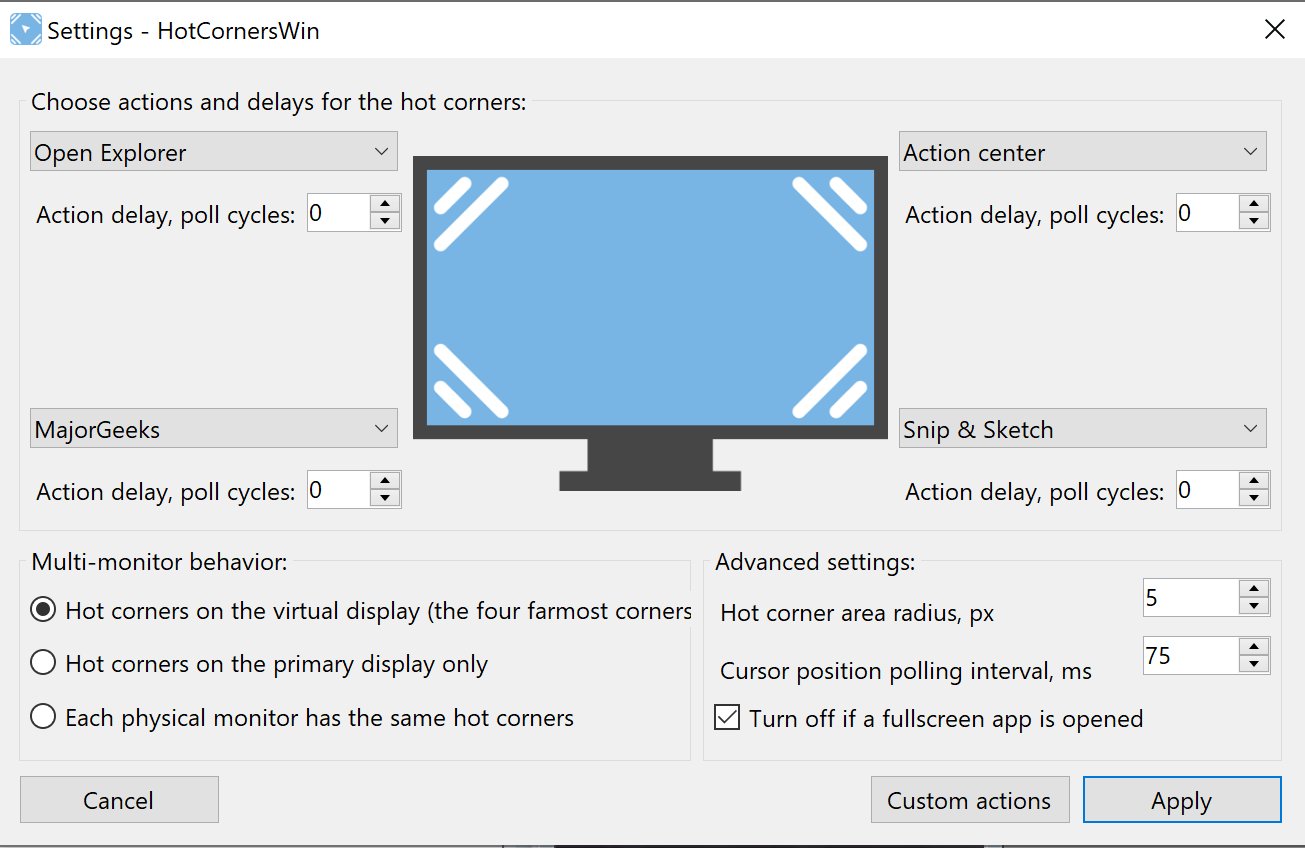Expand the Snip & Sketch dropdown
This screenshot has width=1305, height=848.
tap(1082, 429)
